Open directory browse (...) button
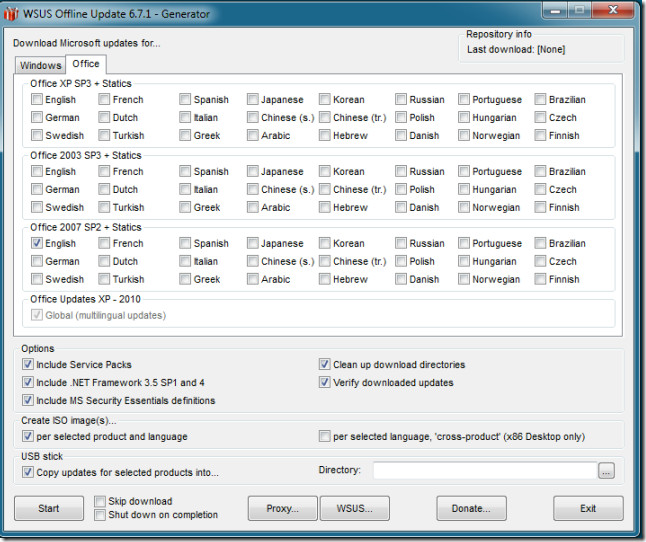The height and width of the screenshot is (542, 646). coord(606,471)
